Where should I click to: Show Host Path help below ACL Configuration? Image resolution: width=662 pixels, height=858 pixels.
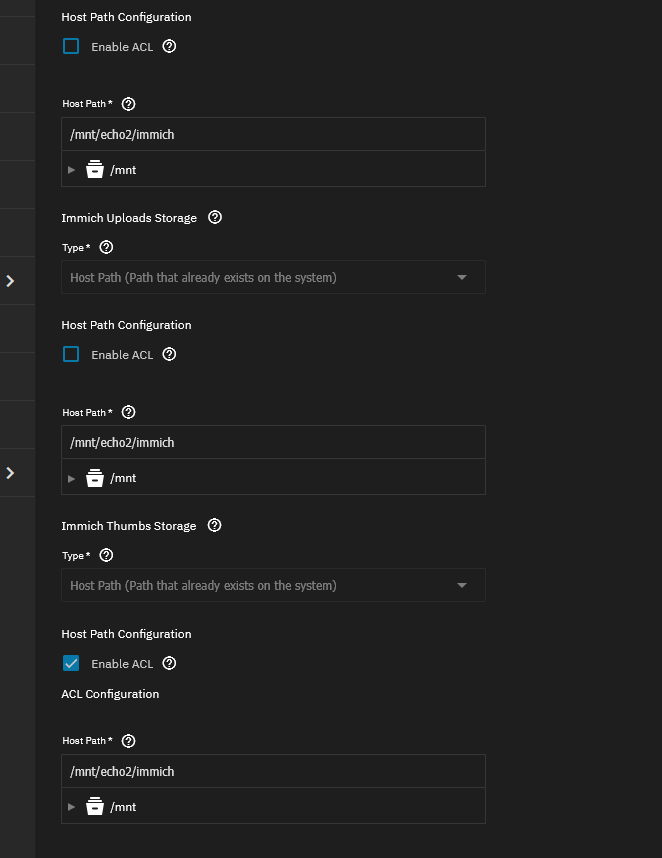tap(128, 741)
